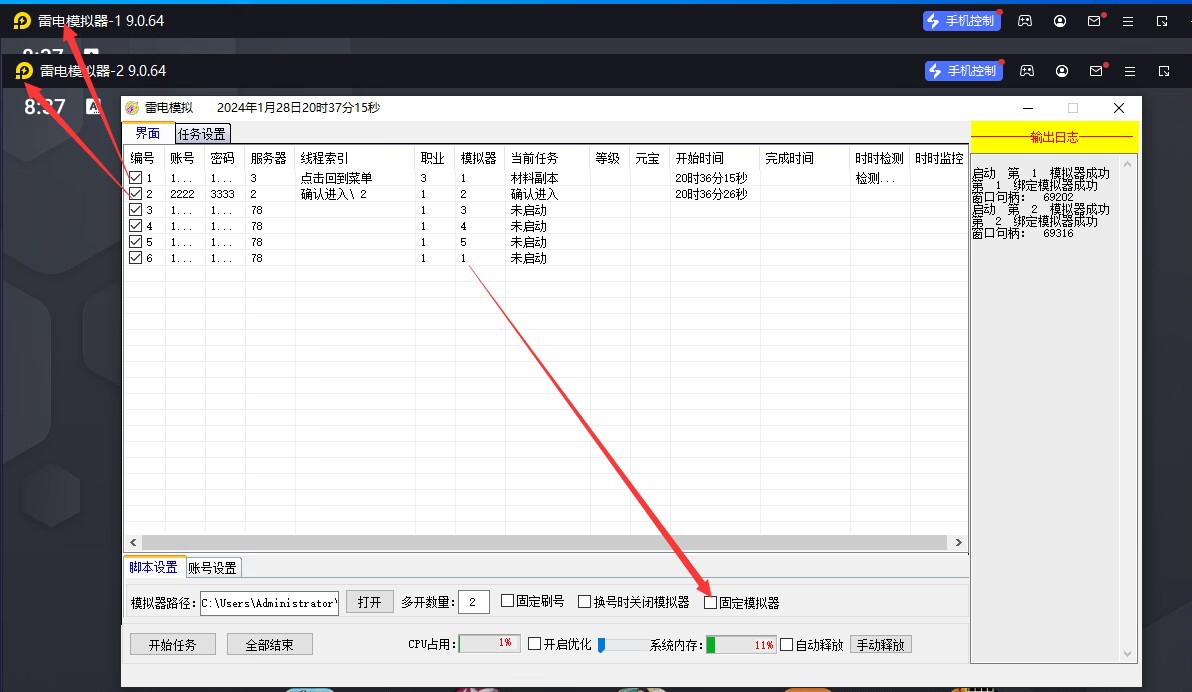
Task: Enable 换号时关闭模拟器 checkbox
Action: point(585,602)
